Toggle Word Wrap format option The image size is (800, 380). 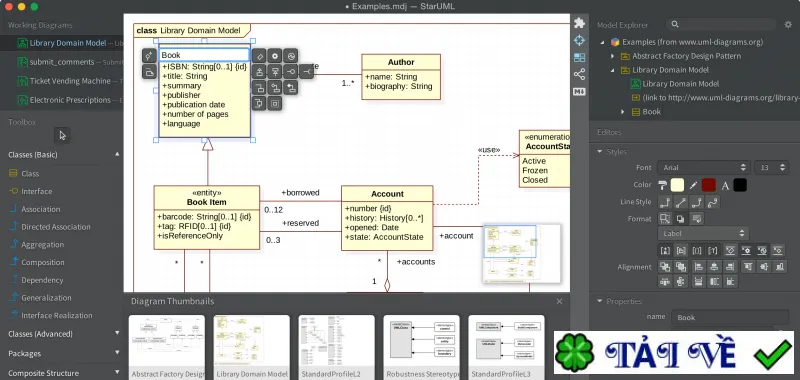point(697,218)
